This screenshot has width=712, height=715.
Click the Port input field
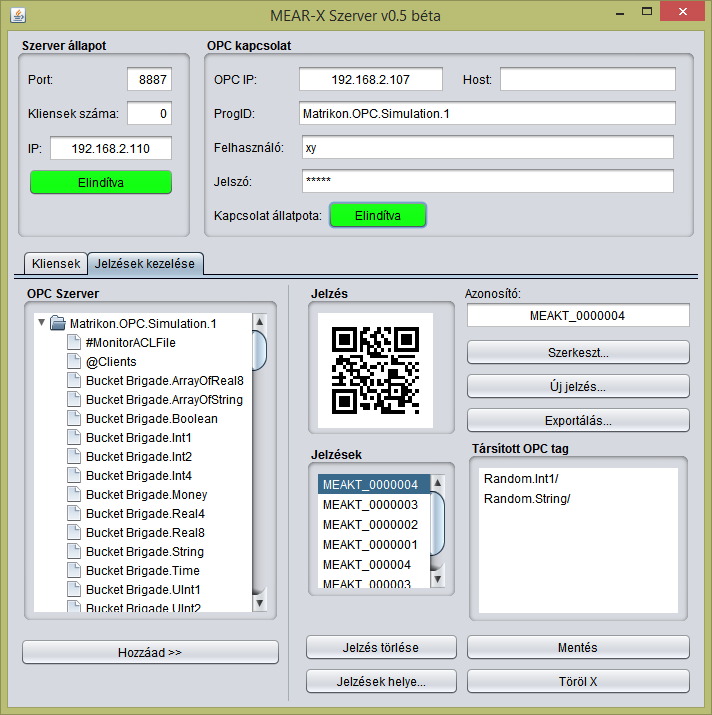[149, 79]
